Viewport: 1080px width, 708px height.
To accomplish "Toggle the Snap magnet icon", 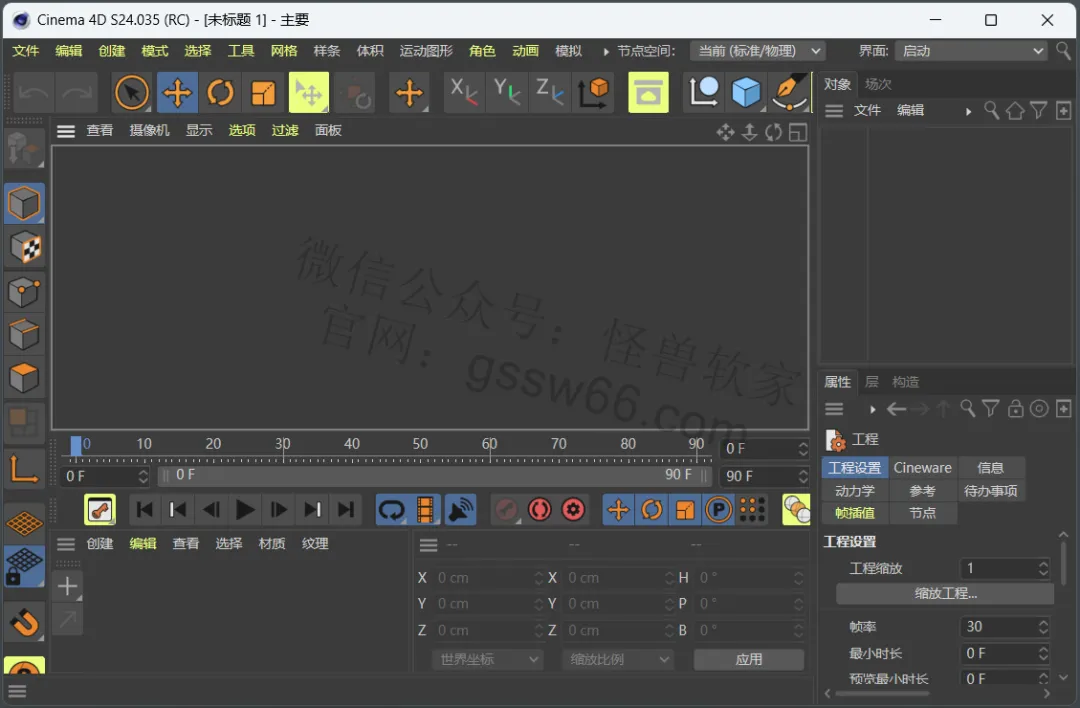I will 24,622.
